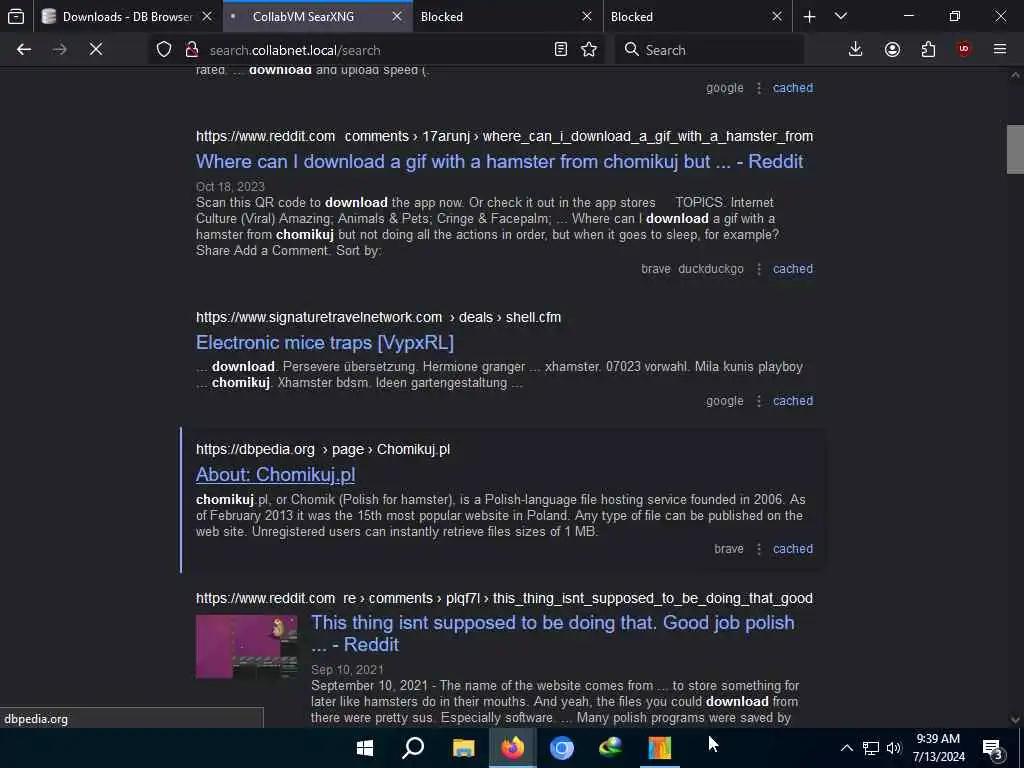Screen dimensions: 1024x768
Task: Open the green globe app in the taskbar
Action: click(x=611, y=748)
